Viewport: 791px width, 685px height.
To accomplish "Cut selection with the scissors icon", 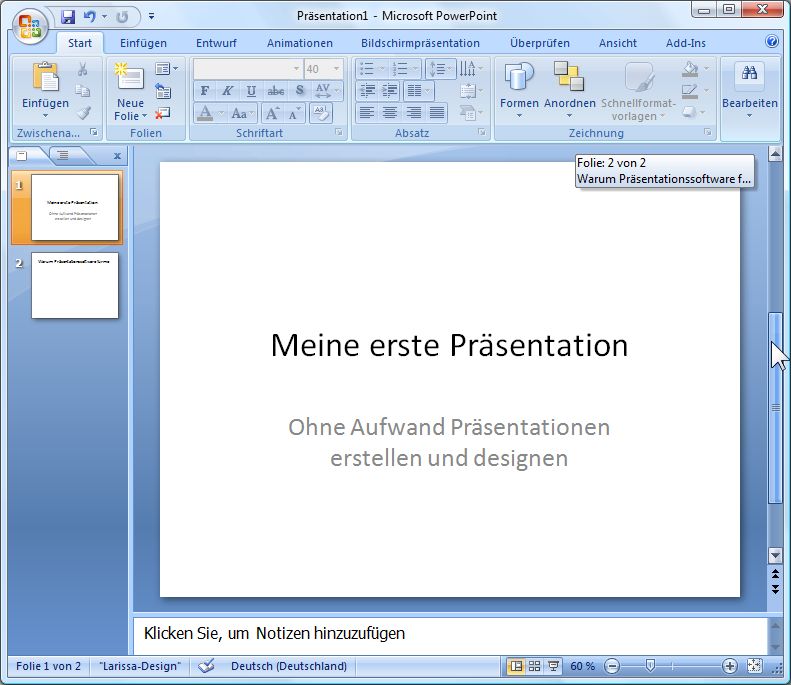I will [83, 69].
